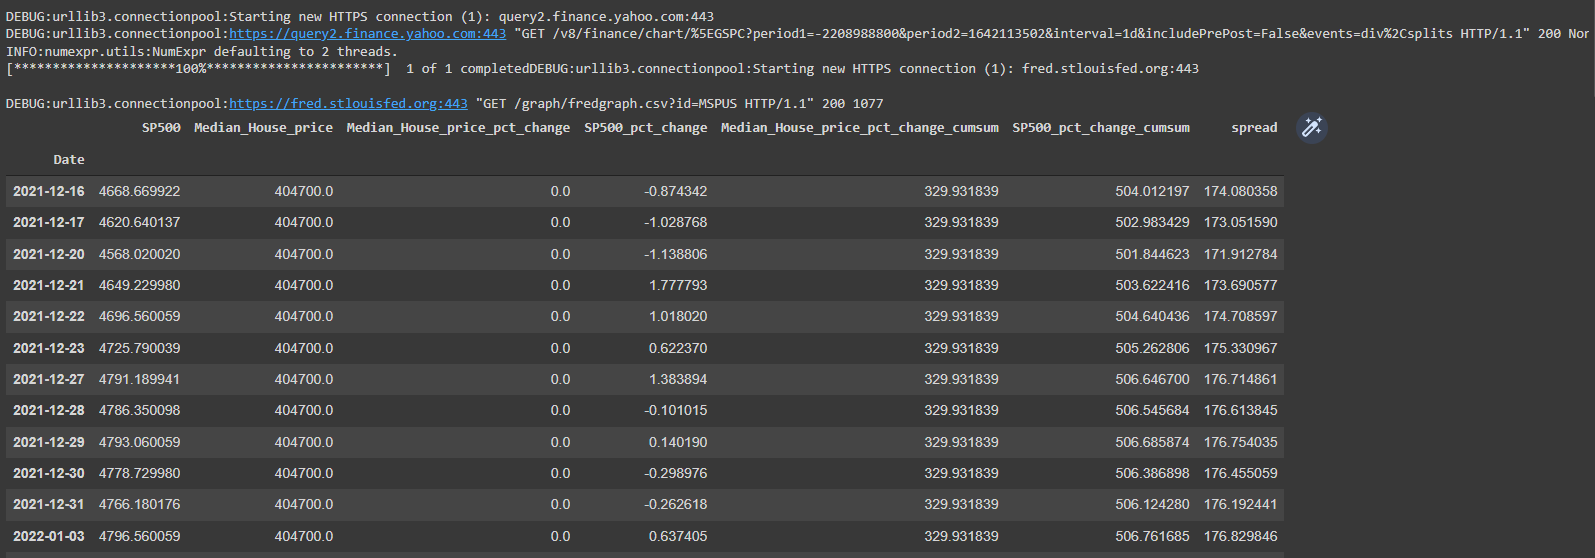Viewport: 1595px width, 558px height.
Task: Click the interactive table magic wand icon
Action: 1311,127
